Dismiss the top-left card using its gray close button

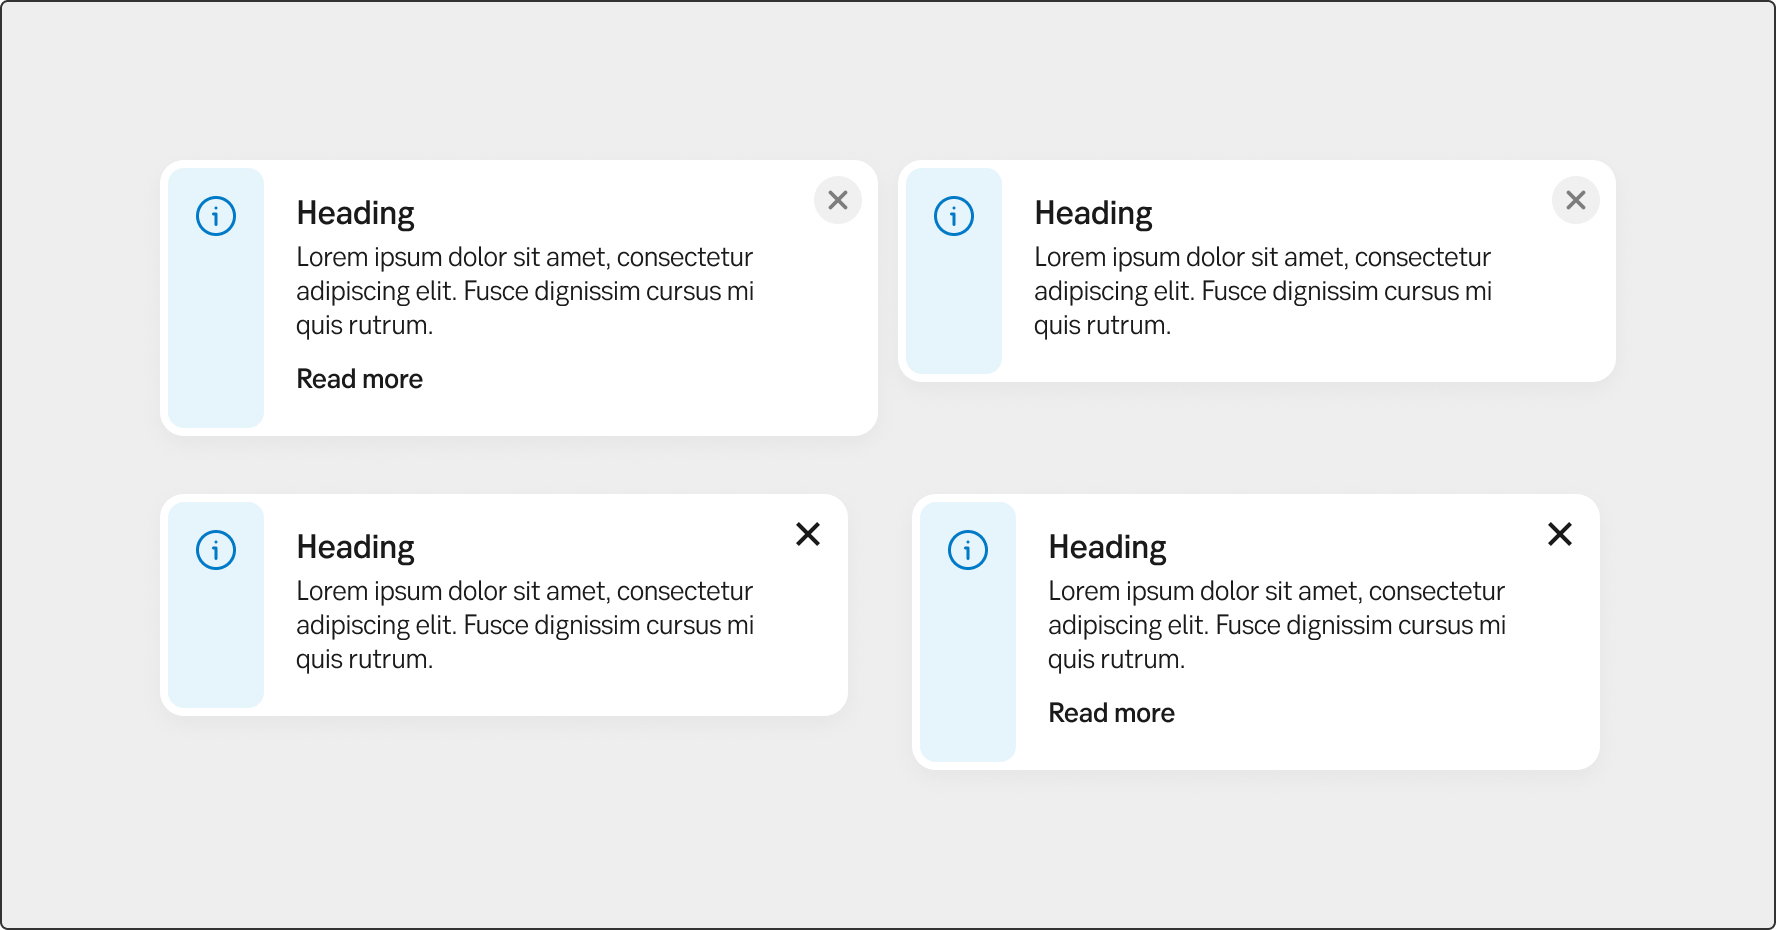[x=838, y=200]
